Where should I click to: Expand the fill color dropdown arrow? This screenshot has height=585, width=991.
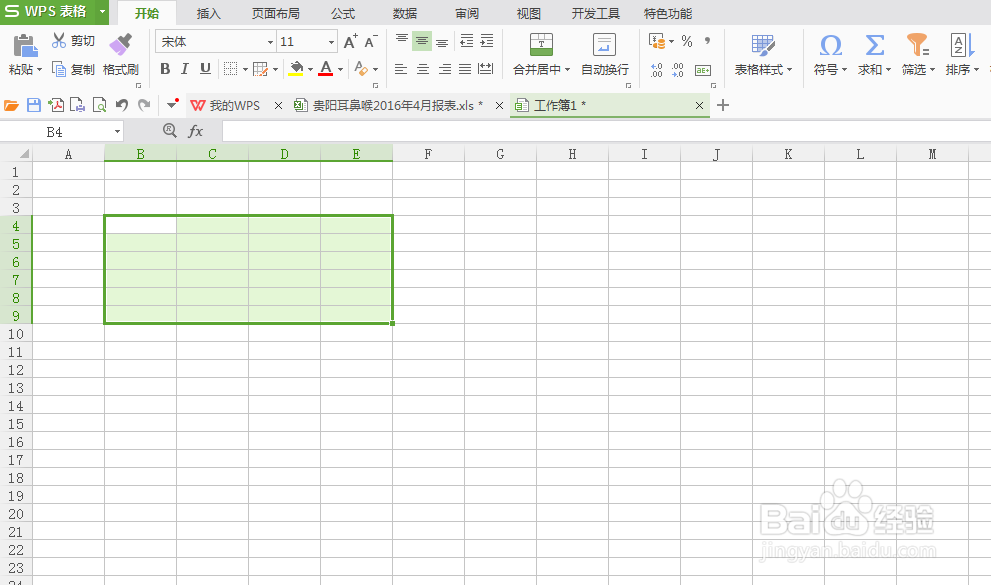coord(310,69)
